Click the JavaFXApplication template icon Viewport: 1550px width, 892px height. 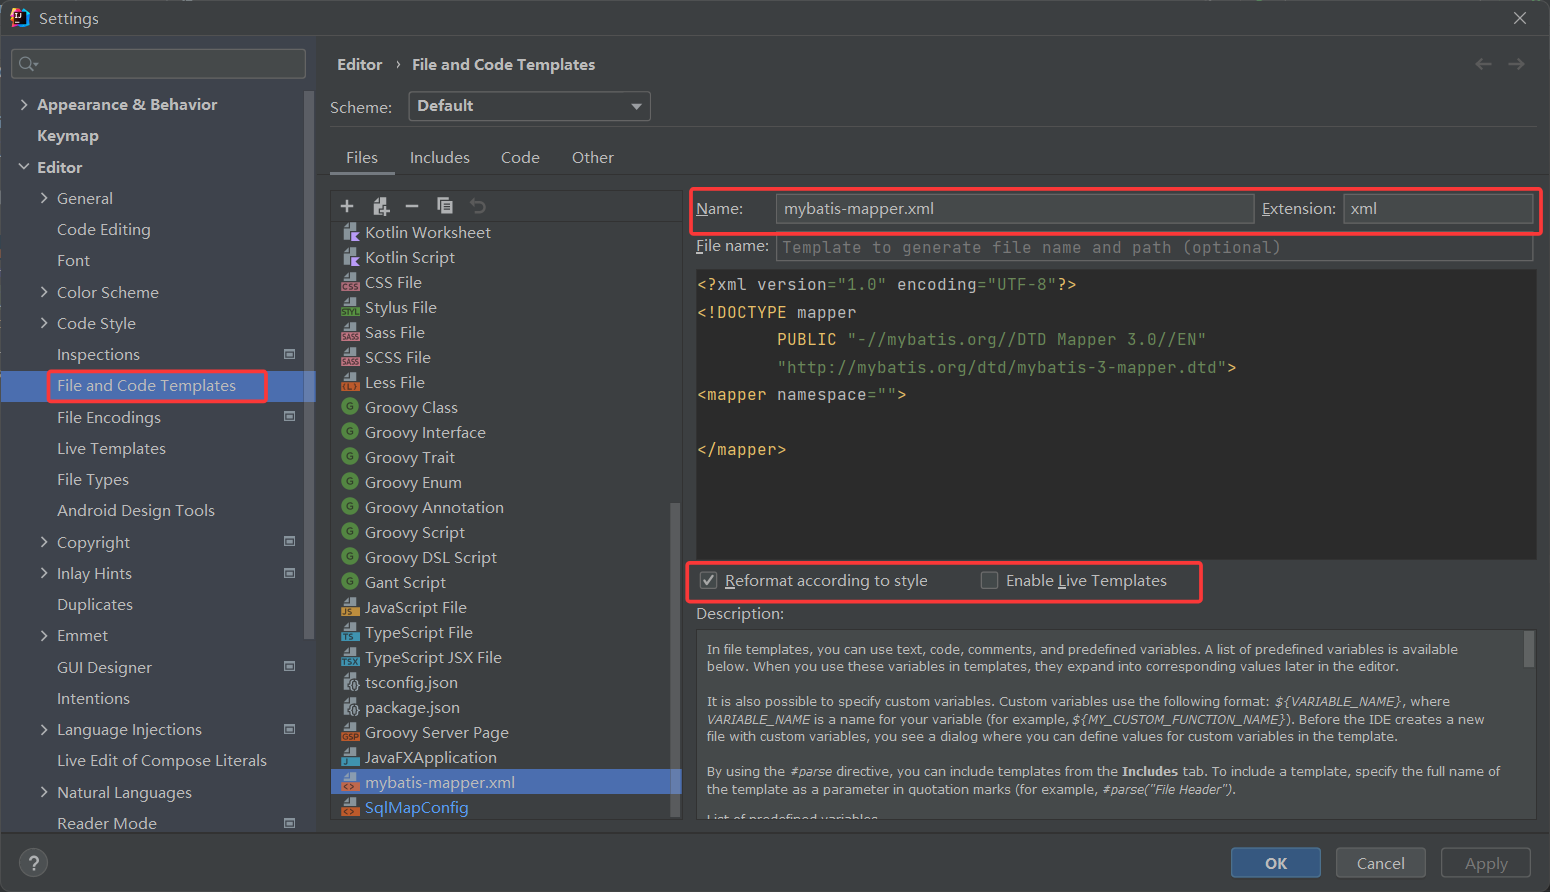[x=350, y=757]
